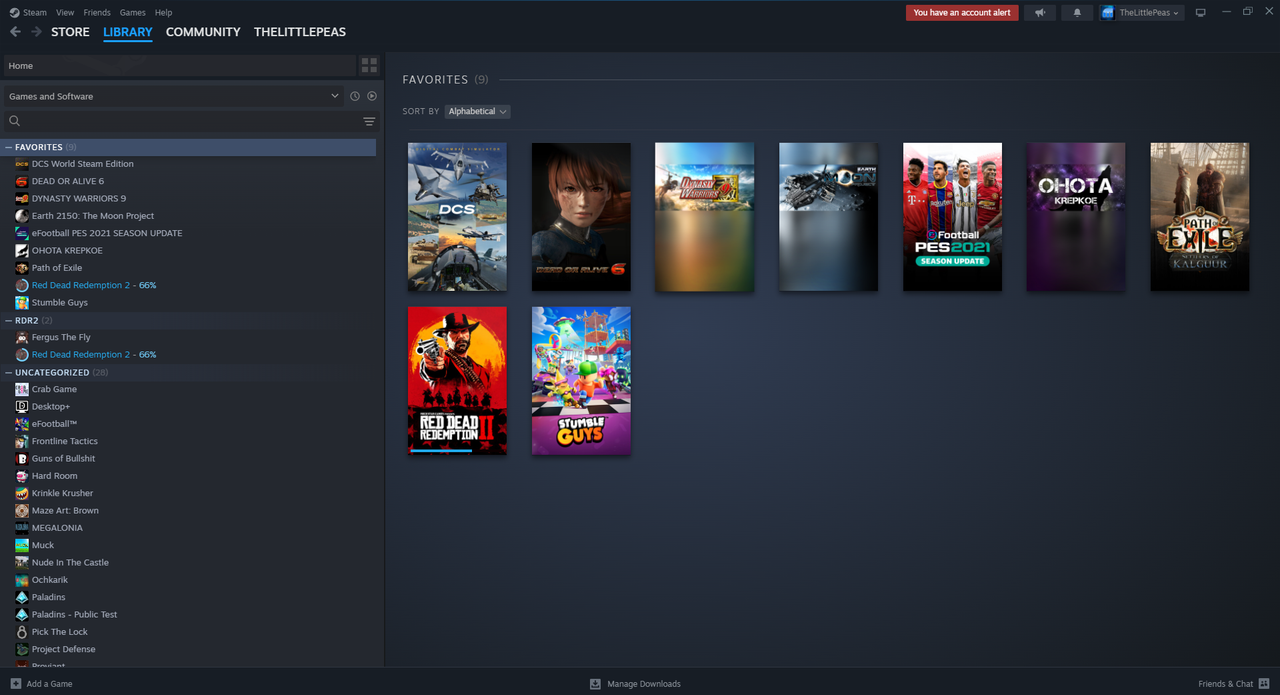Click the Add a Game plus icon

(15, 684)
